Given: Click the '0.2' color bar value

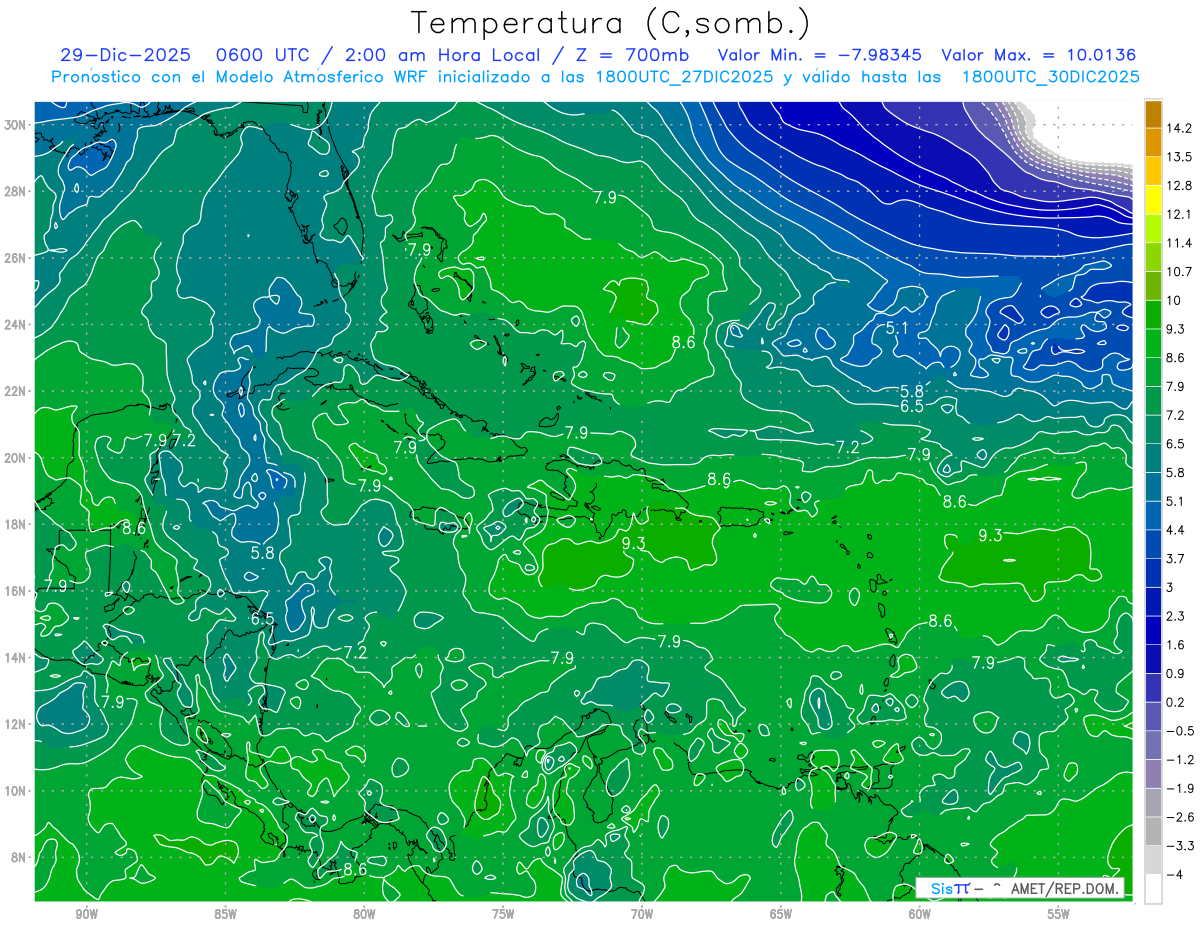Looking at the screenshot, I should 1178,702.
